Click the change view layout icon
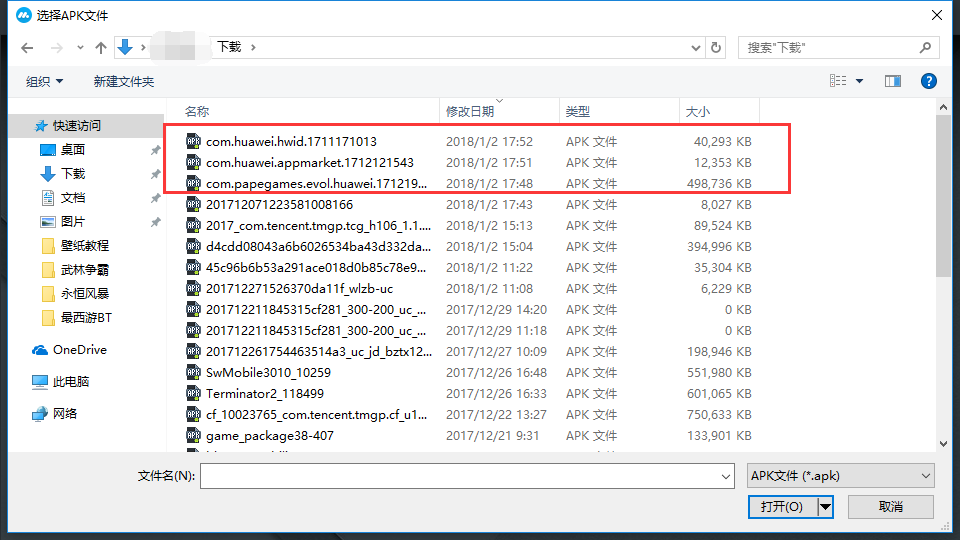This screenshot has width=960, height=540. [838, 81]
